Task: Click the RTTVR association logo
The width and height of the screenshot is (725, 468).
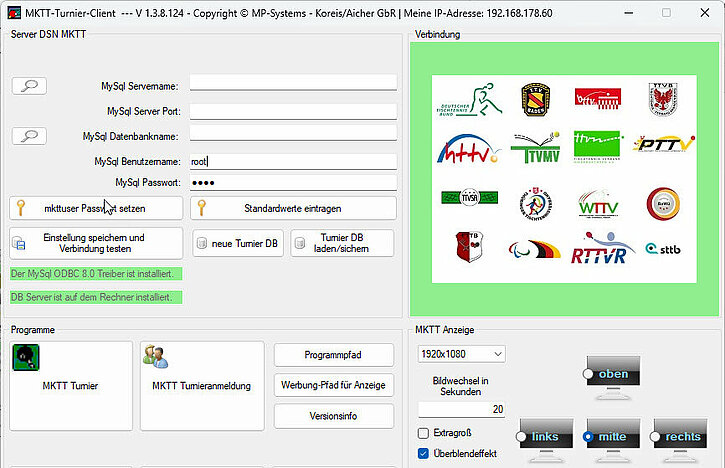Action: 599,249
